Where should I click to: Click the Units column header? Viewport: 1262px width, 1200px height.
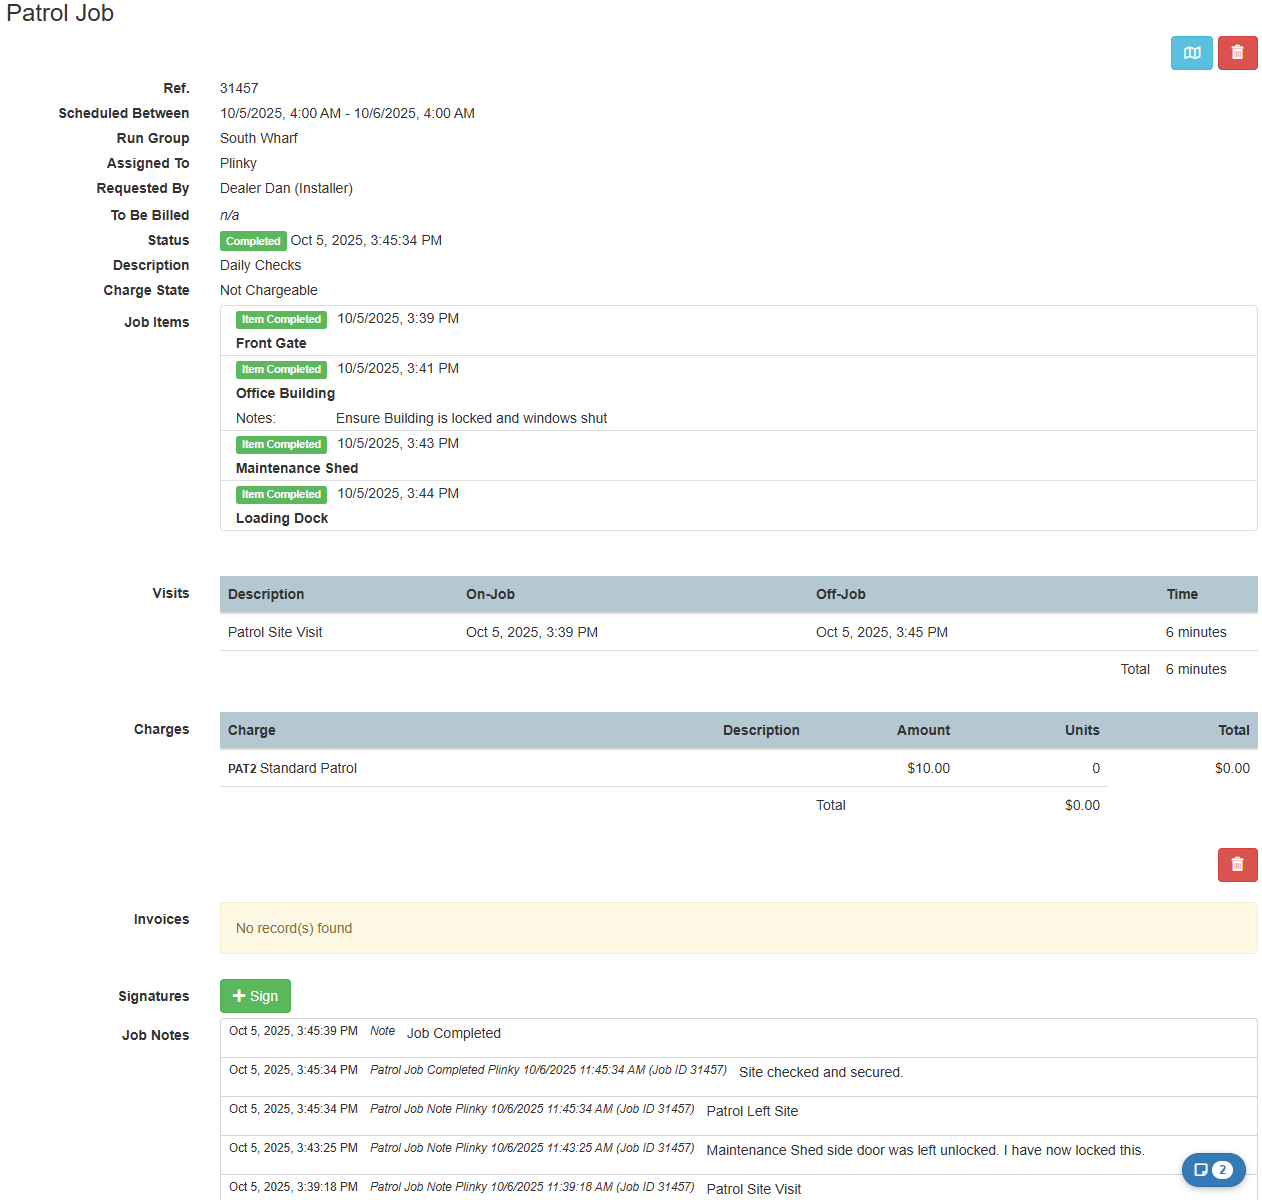pos(1081,730)
